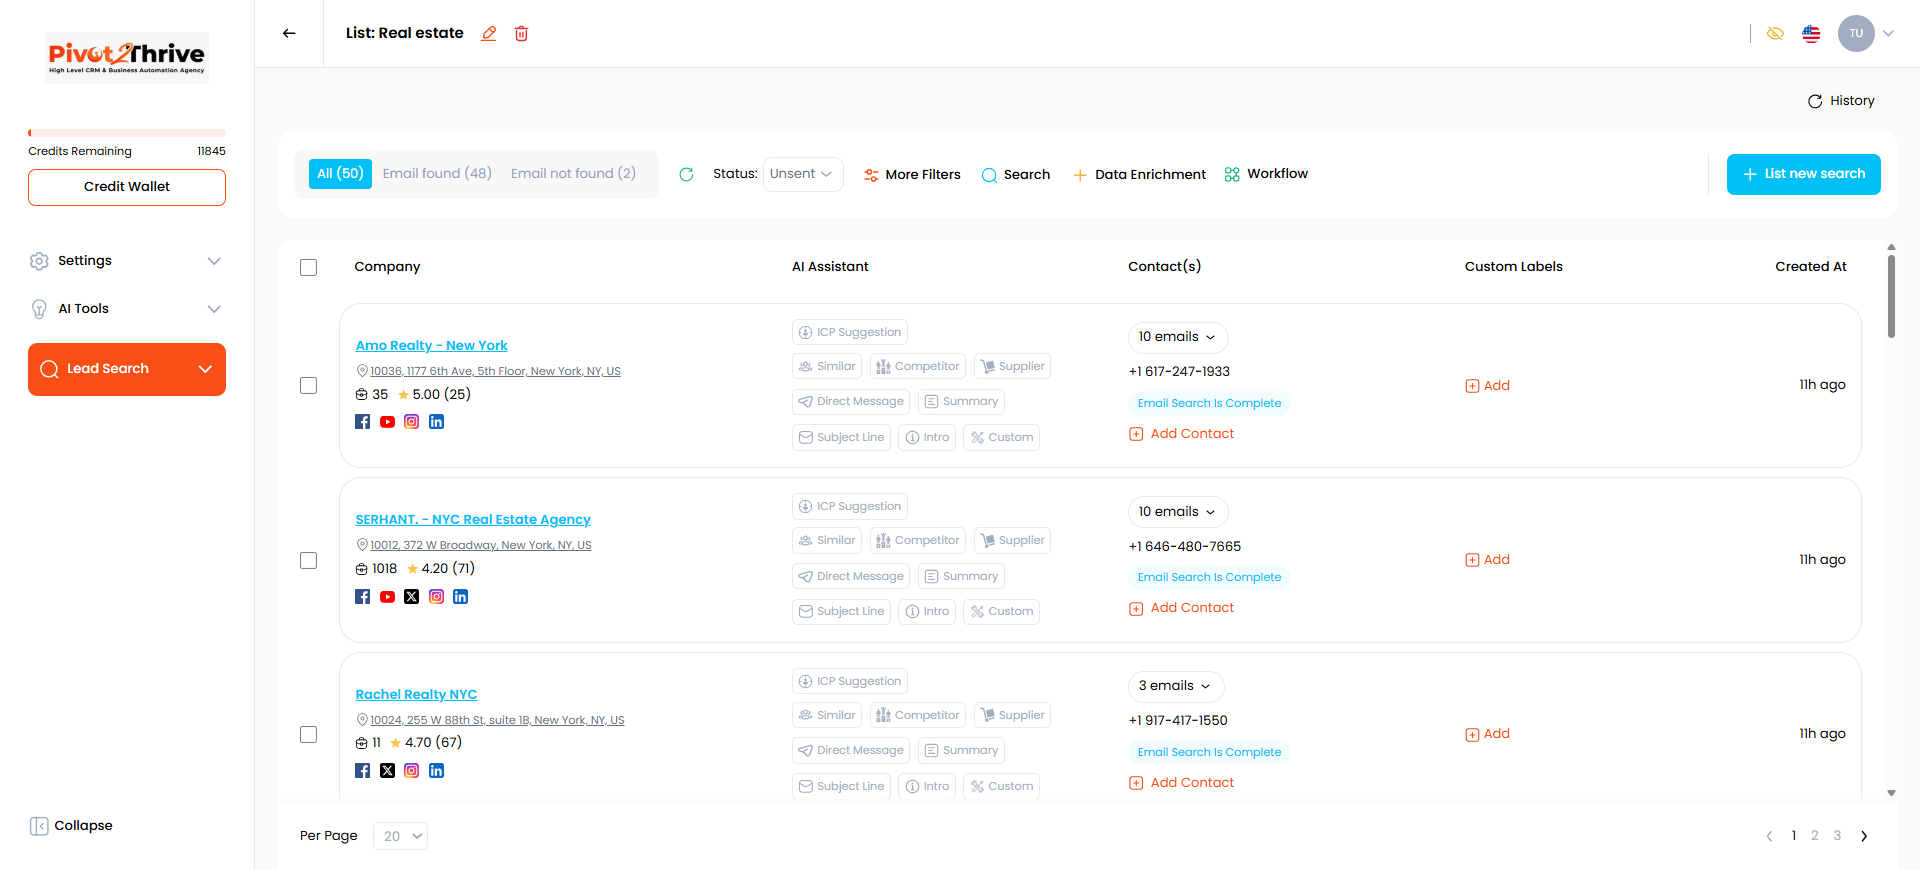Check the select-all checkbox in table header
Screen dimensions: 1920x869
coord(309,267)
